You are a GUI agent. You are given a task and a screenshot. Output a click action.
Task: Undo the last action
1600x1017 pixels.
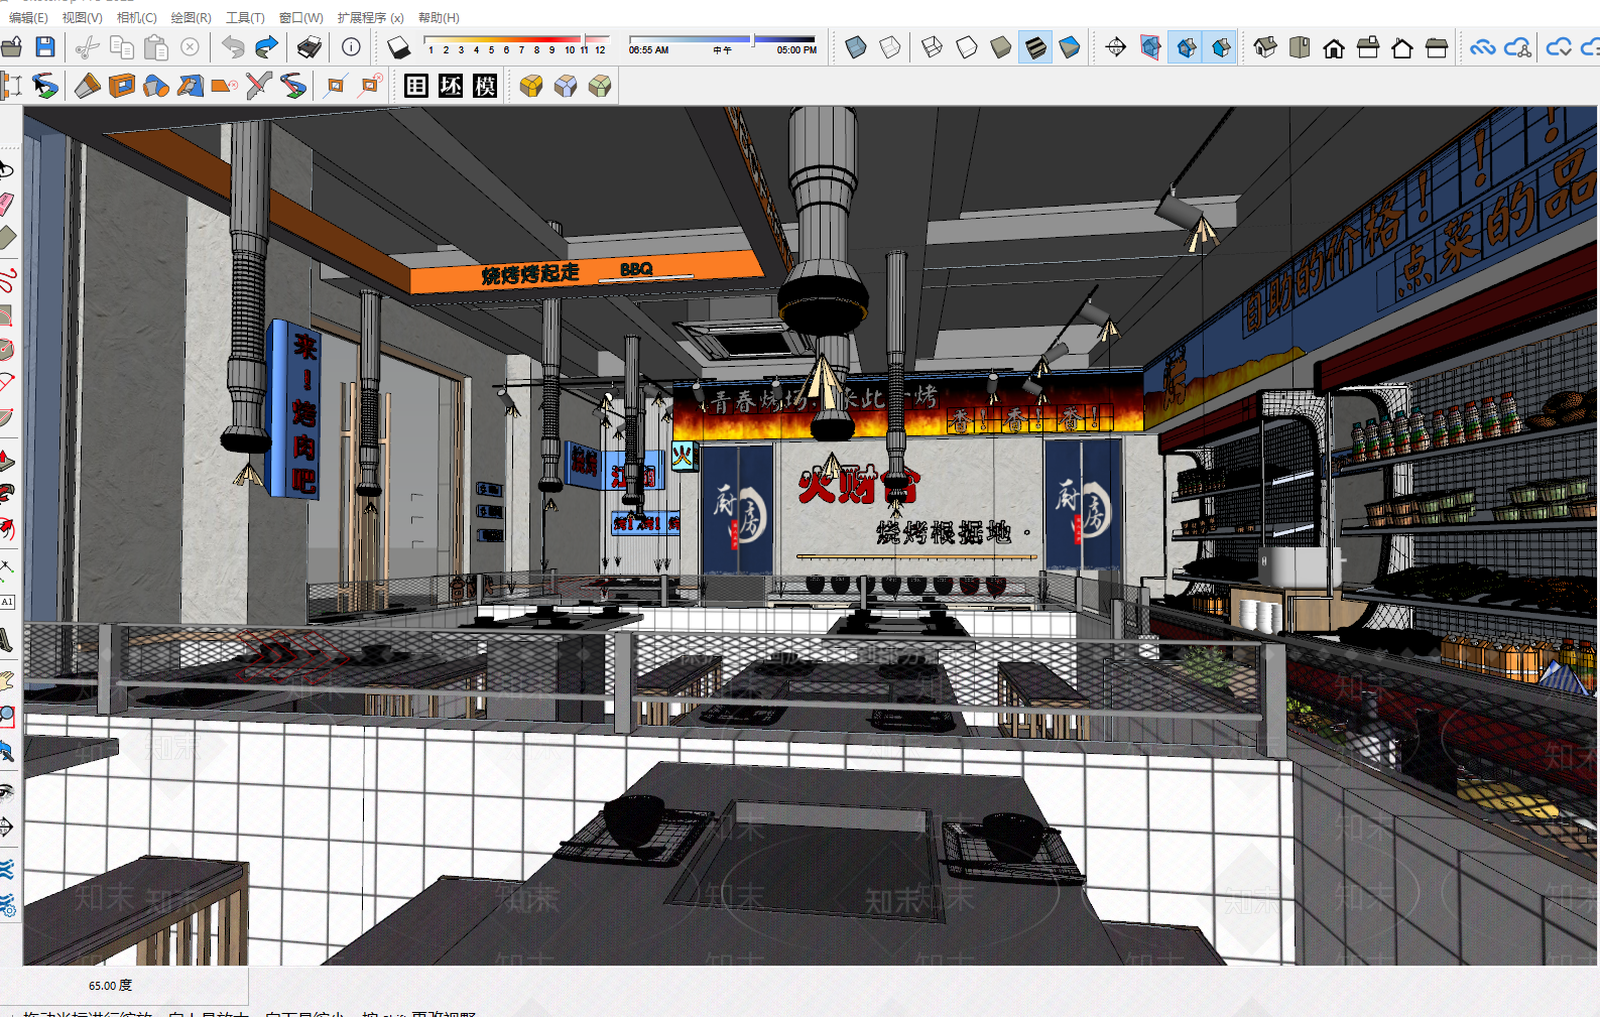coord(233,47)
